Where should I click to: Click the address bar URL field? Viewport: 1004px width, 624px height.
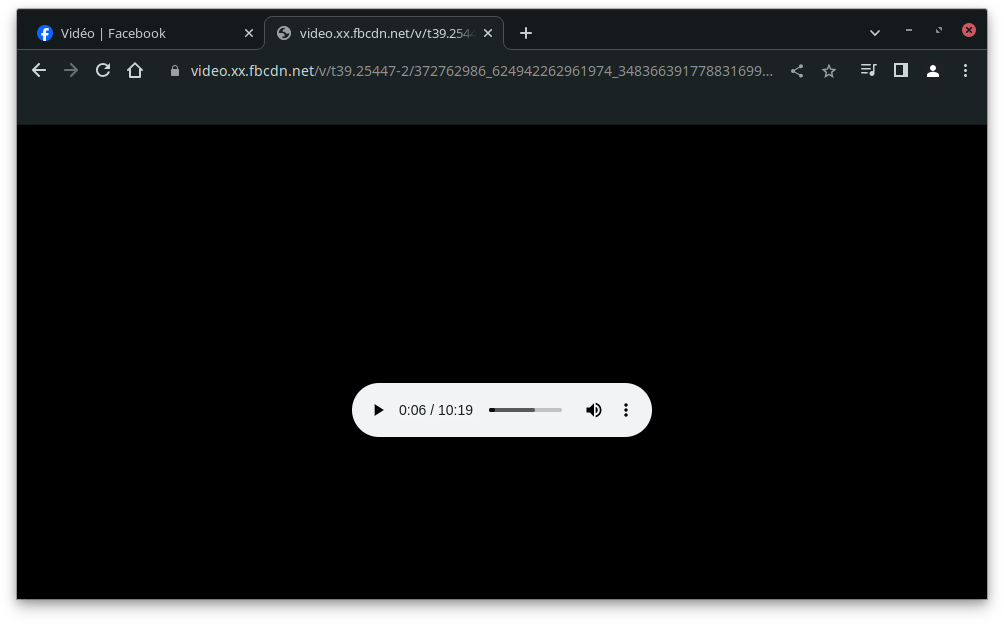(x=480, y=71)
